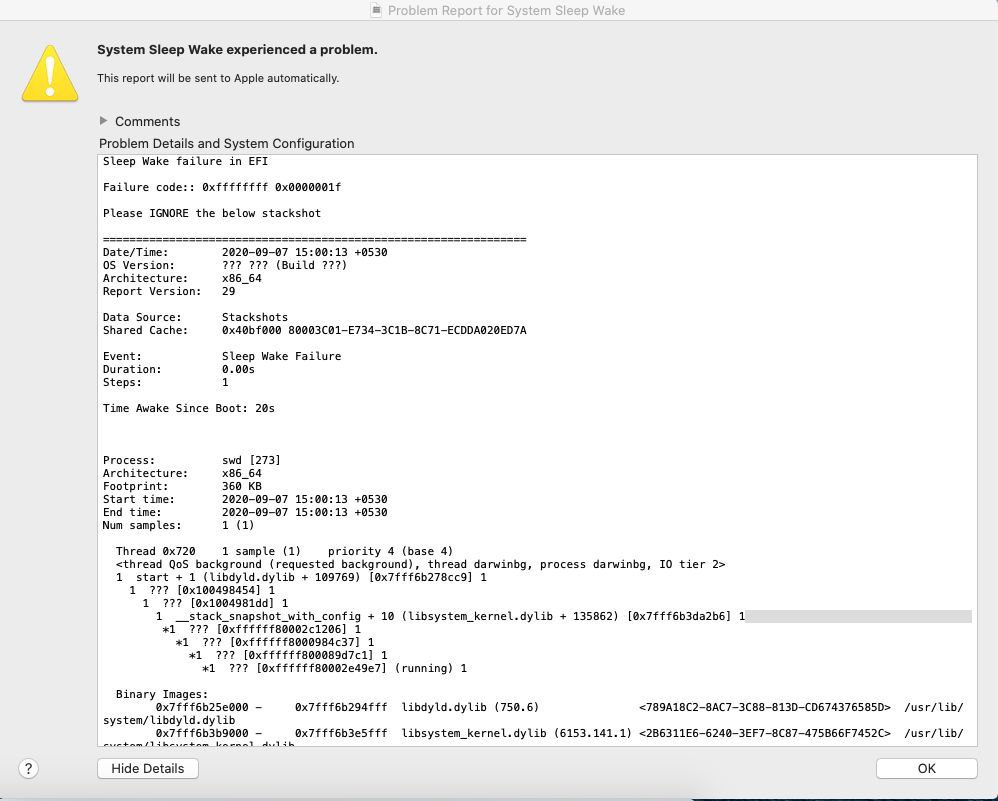
Task: Click the '??? [0x100498454]' stack line
Action: [202, 590]
